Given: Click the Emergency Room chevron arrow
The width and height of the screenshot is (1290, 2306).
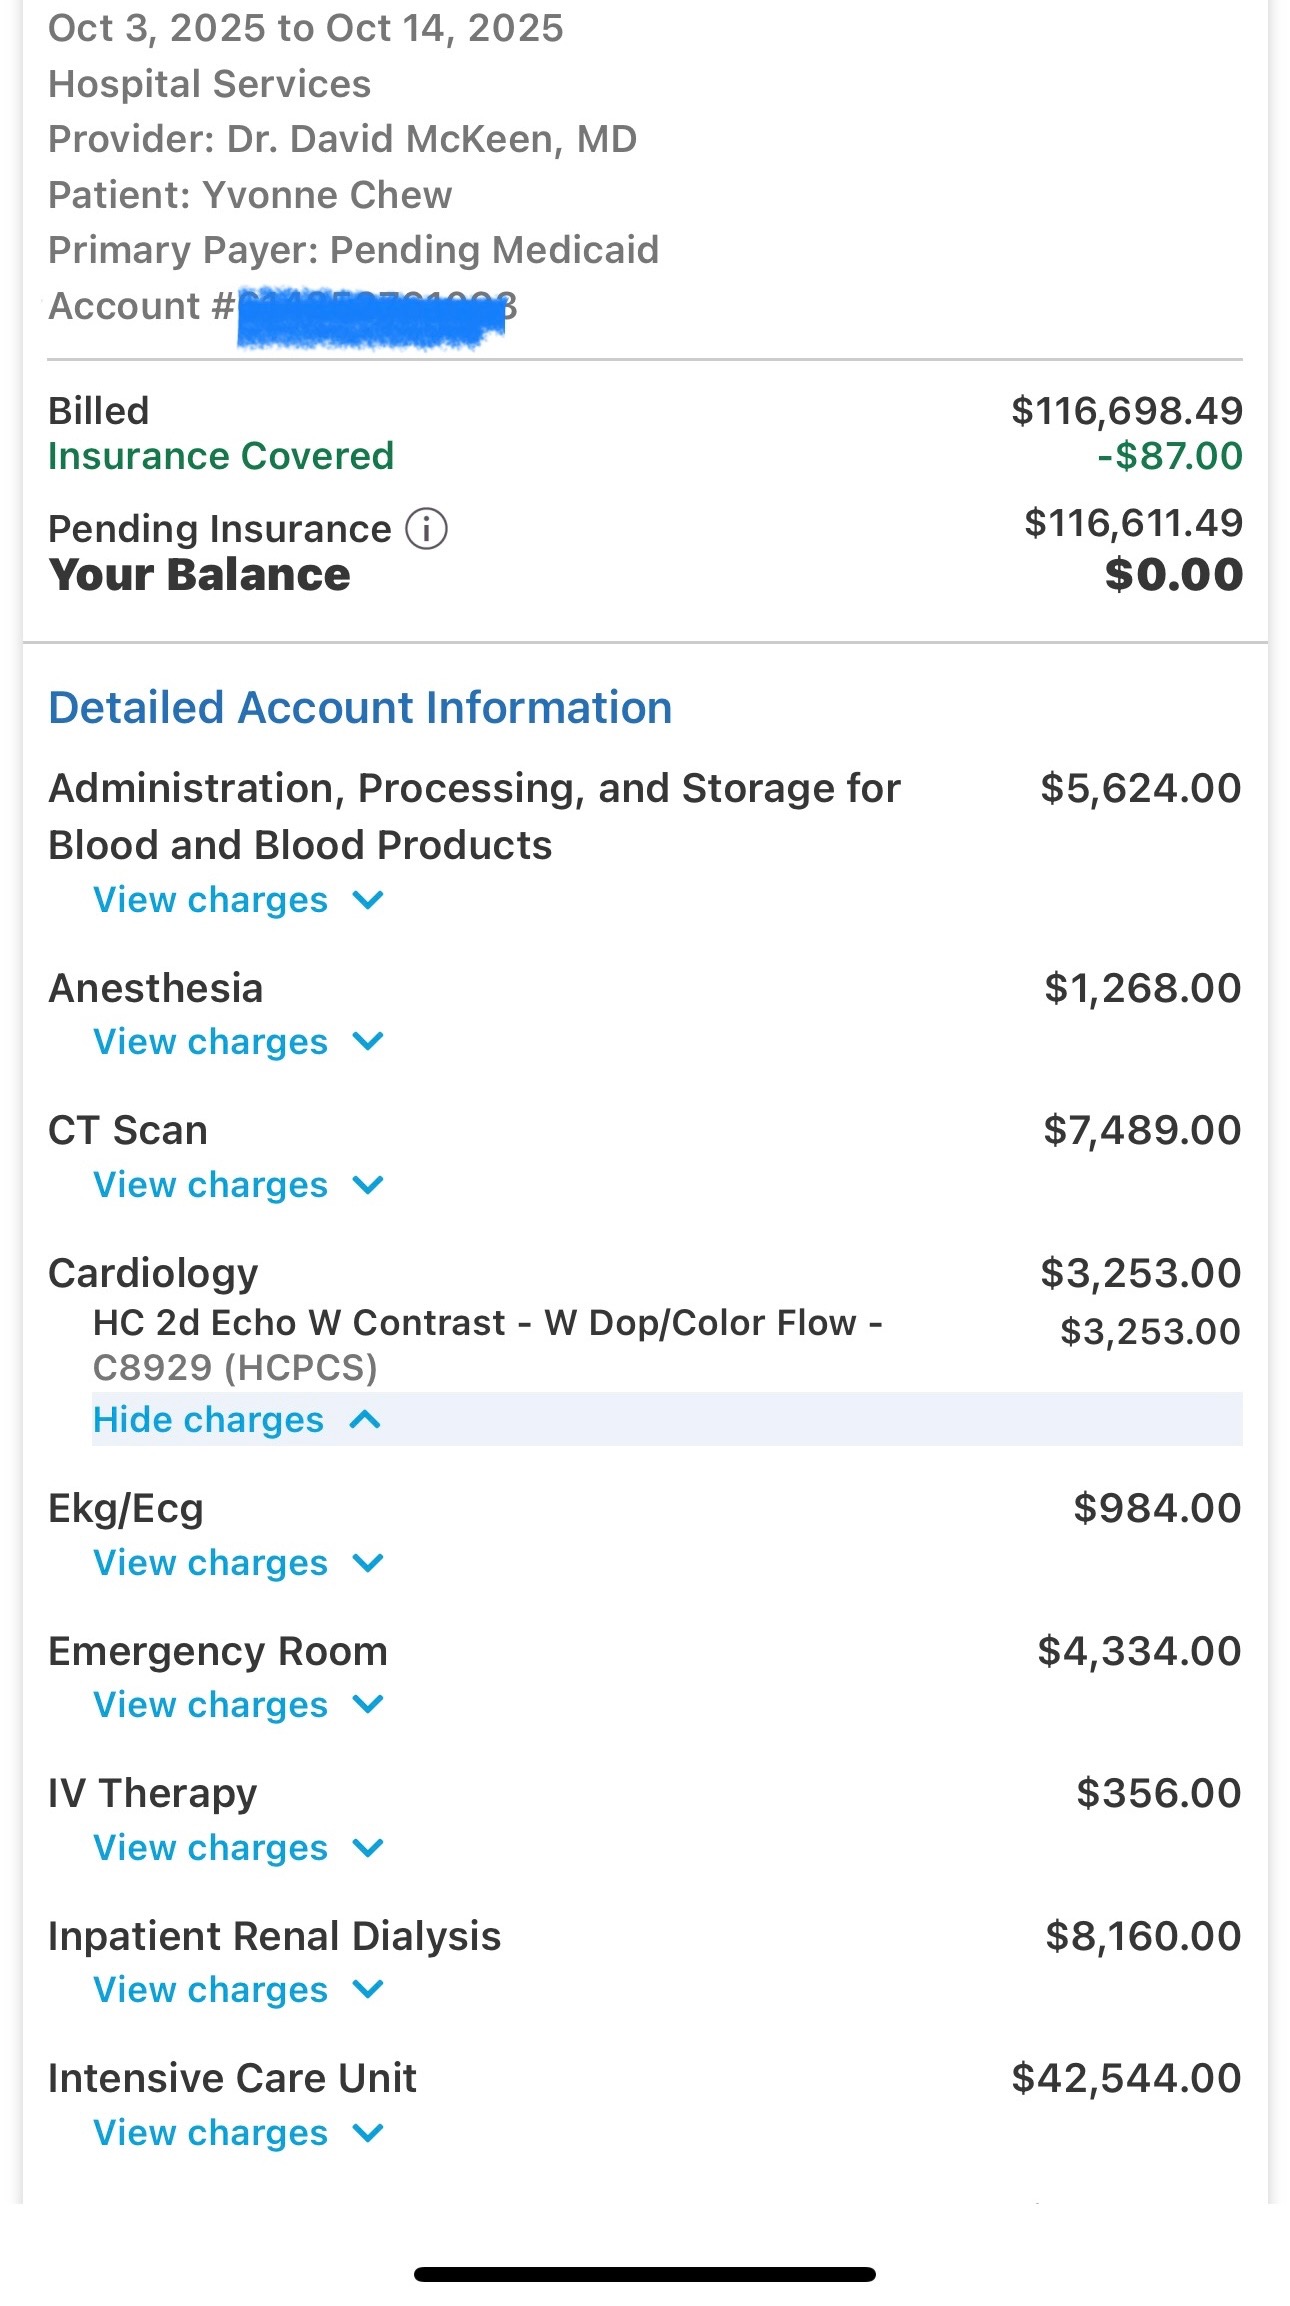Looking at the screenshot, I should (369, 1705).
